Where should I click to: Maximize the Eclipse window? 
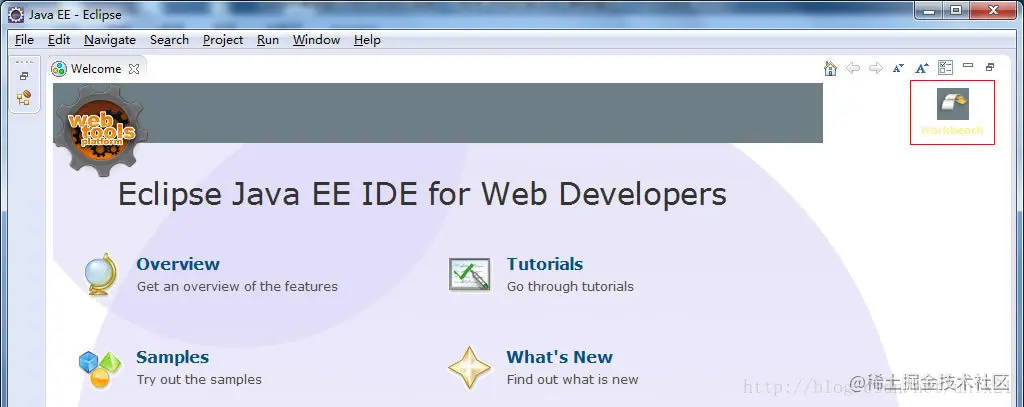(956, 11)
